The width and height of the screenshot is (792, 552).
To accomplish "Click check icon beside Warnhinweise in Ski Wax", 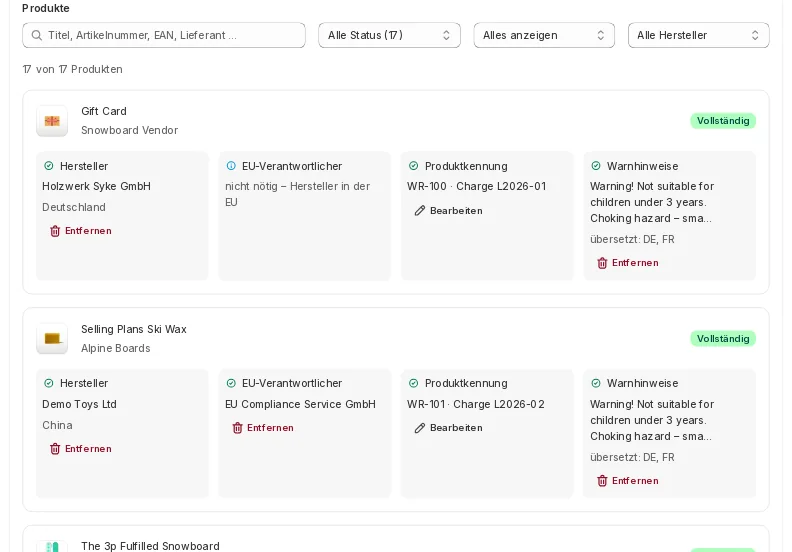I will tap(596, 383).
